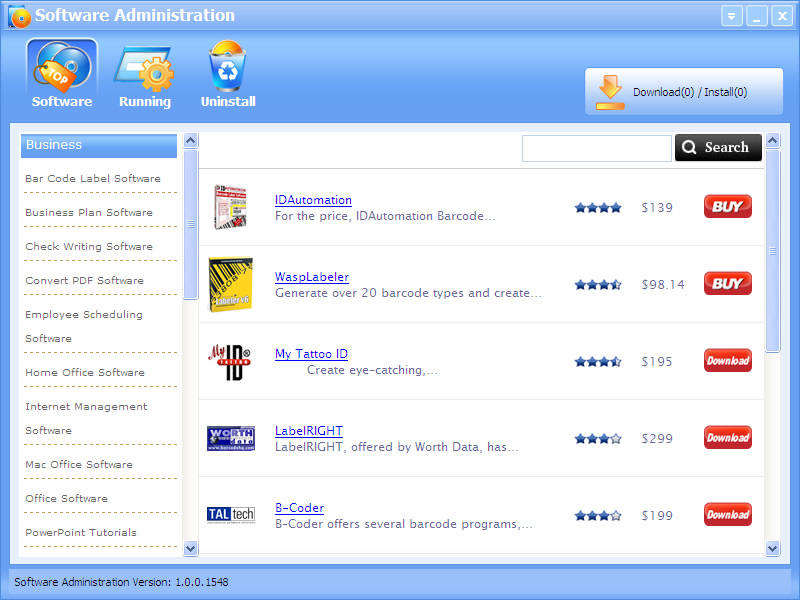Click the star rating for IDAutomation

pyautogui.click(x=598, y=208)
